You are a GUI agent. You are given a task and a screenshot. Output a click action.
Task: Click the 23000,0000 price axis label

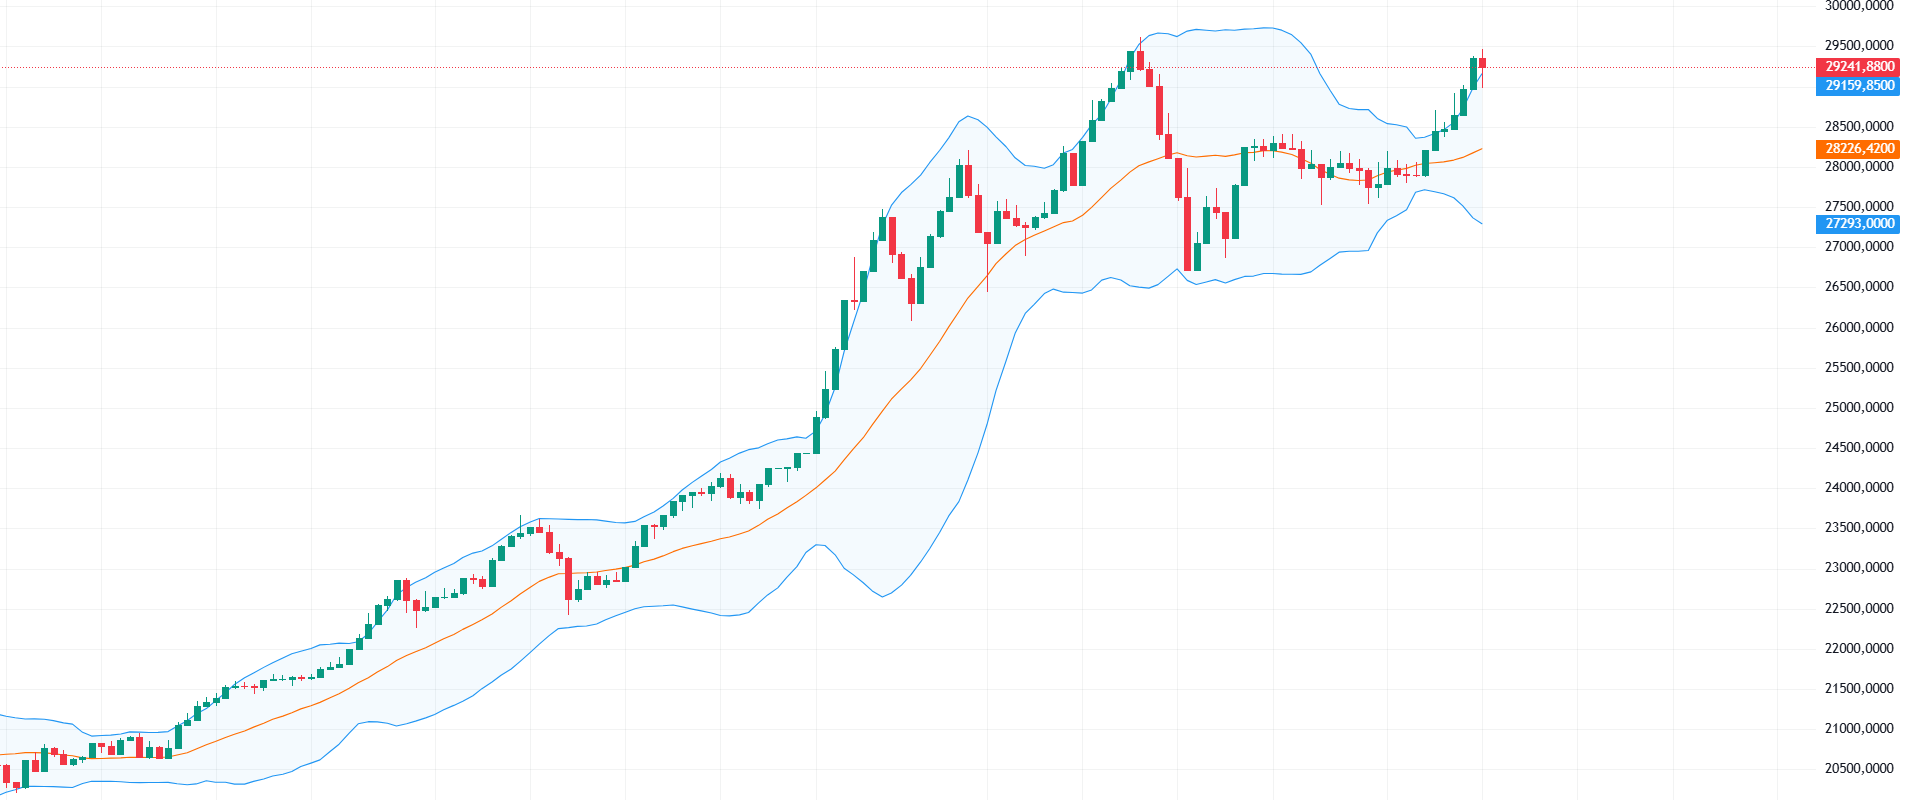(x=1858, y=568)
